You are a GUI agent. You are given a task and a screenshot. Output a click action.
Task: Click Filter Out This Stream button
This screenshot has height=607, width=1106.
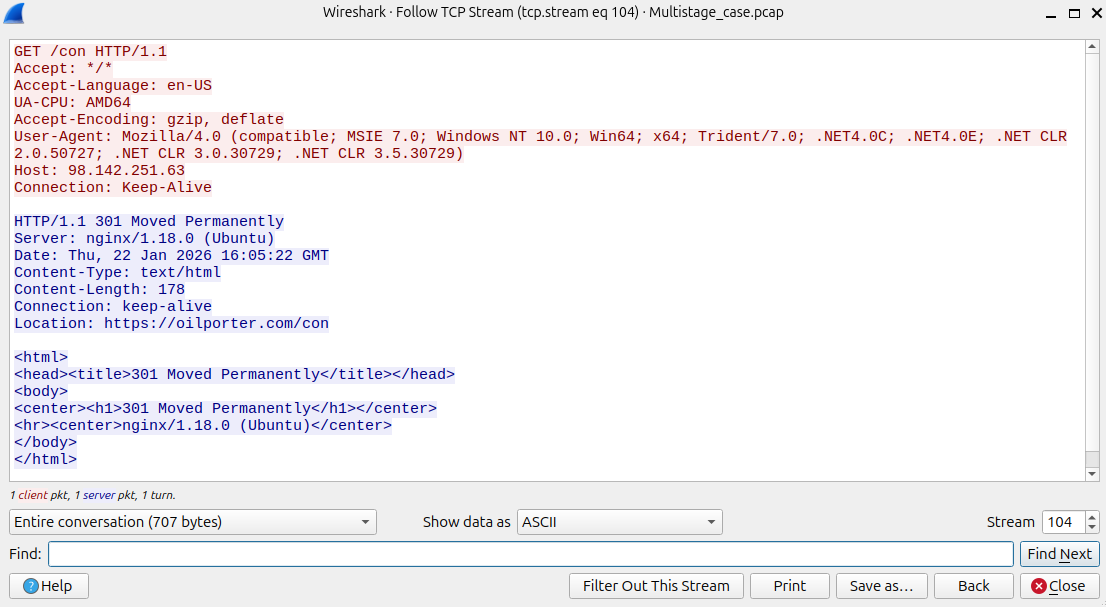click(656, 586)
